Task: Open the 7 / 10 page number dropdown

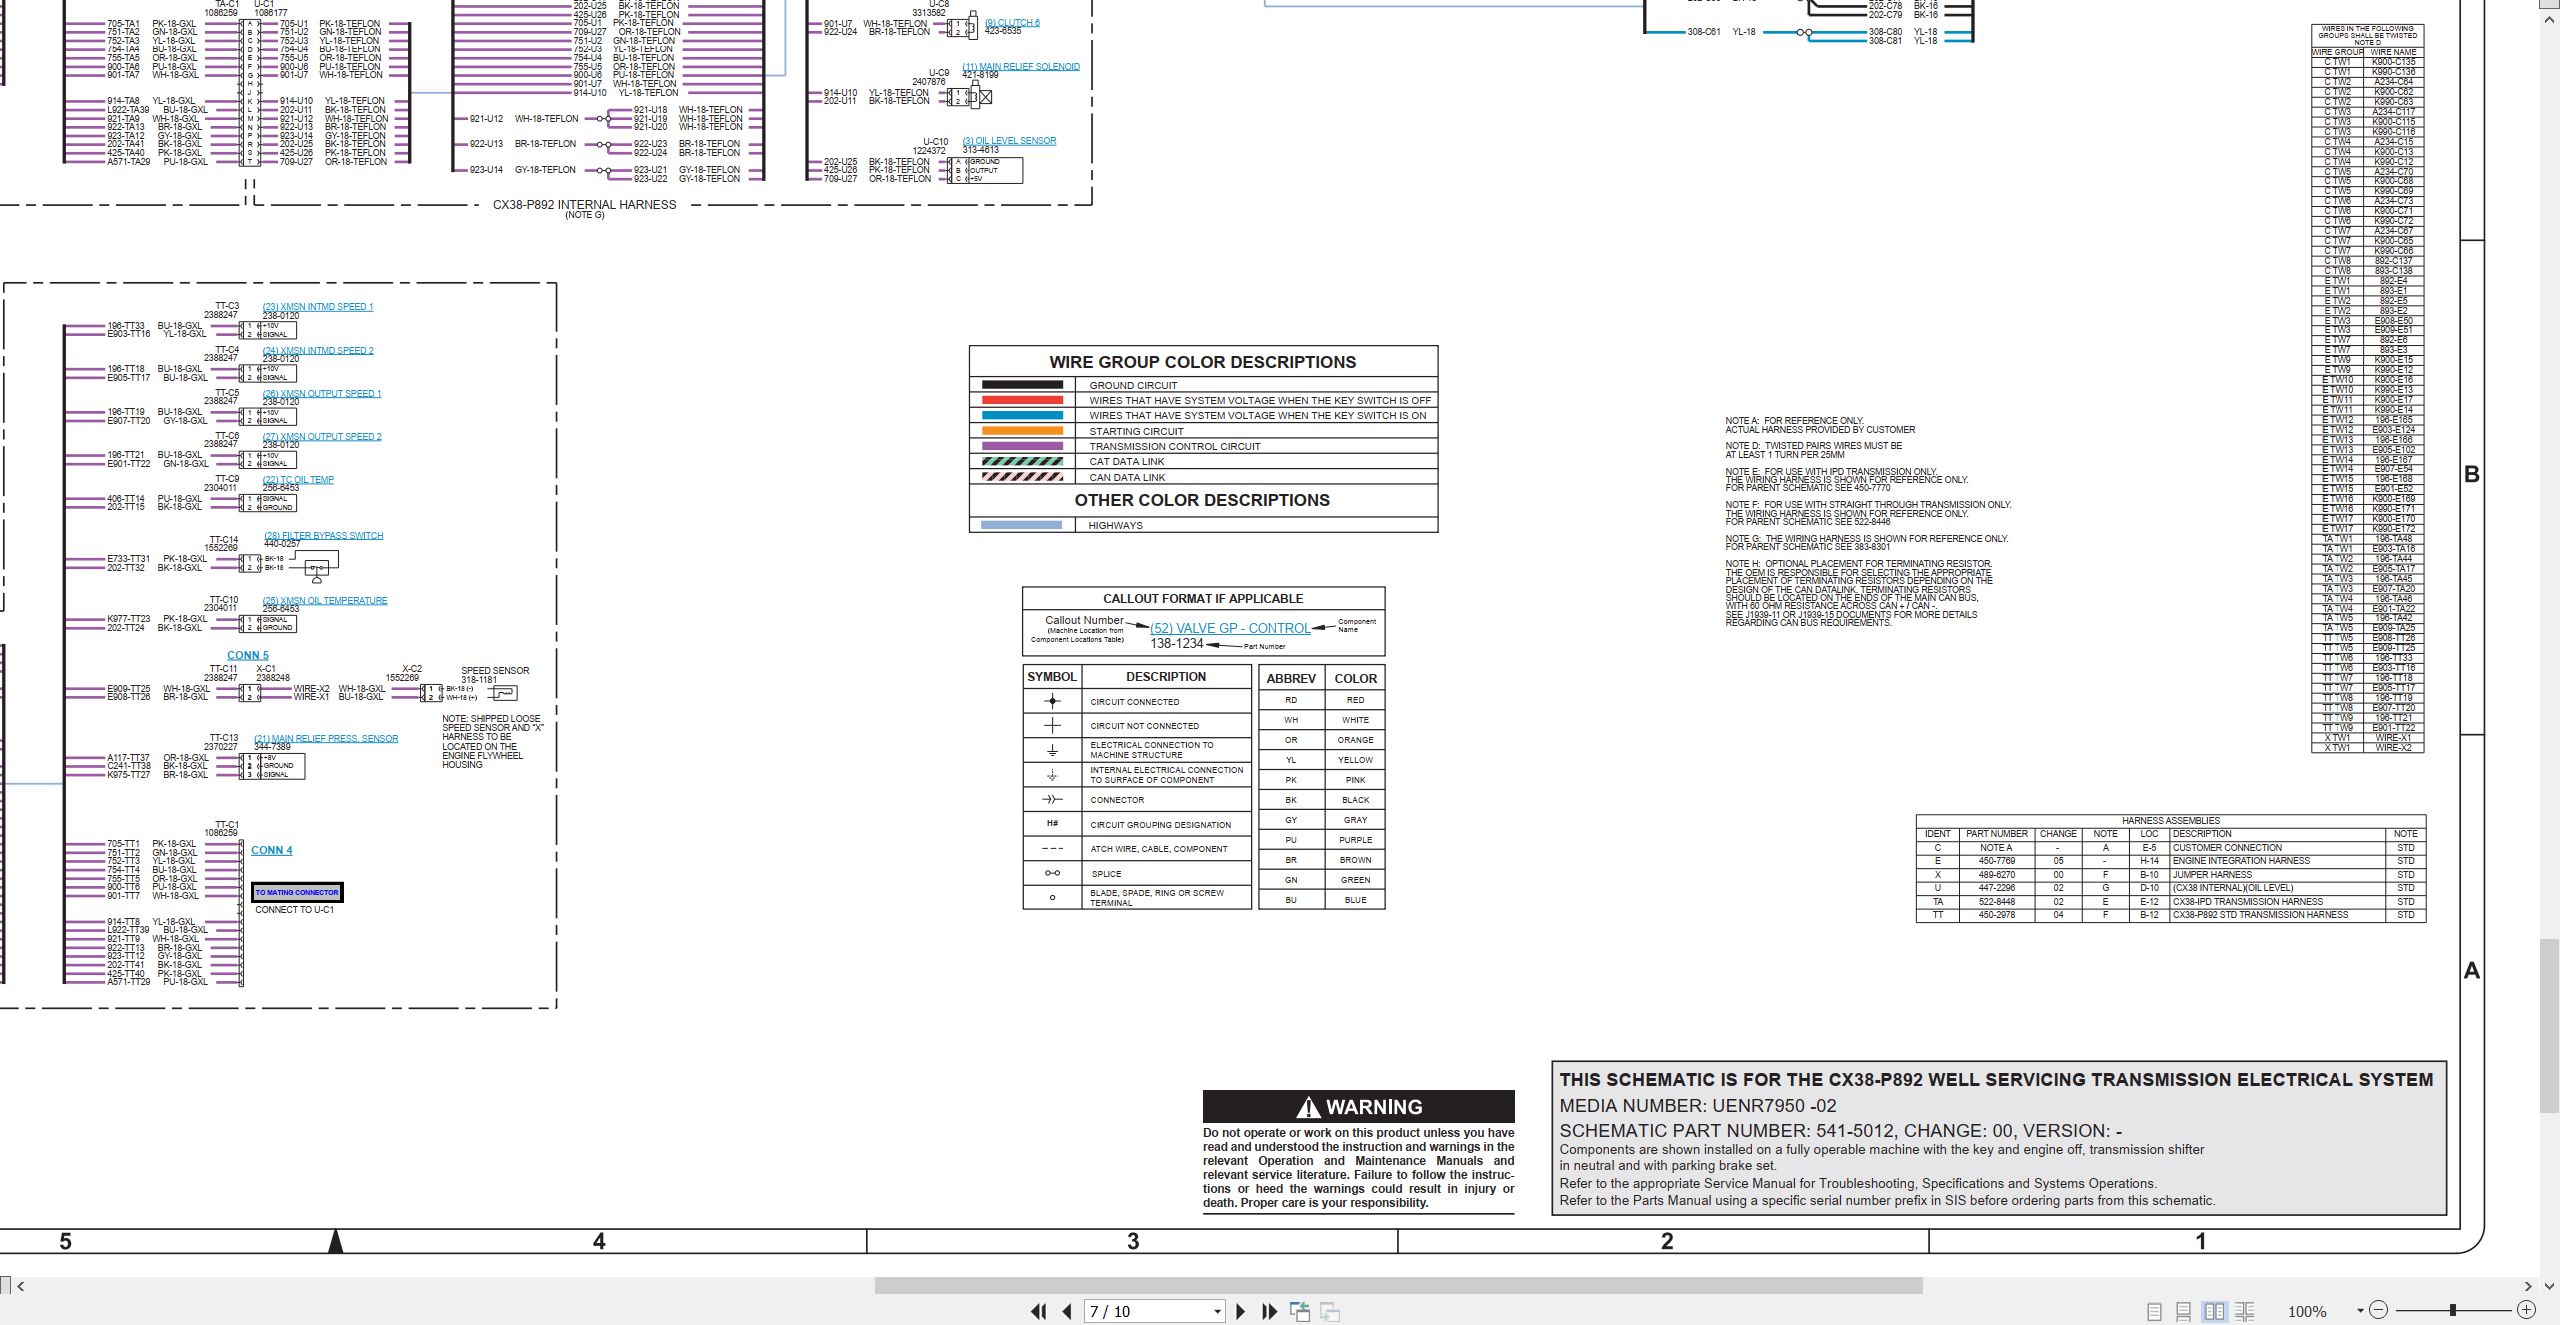Action: coord(1217,1311)
